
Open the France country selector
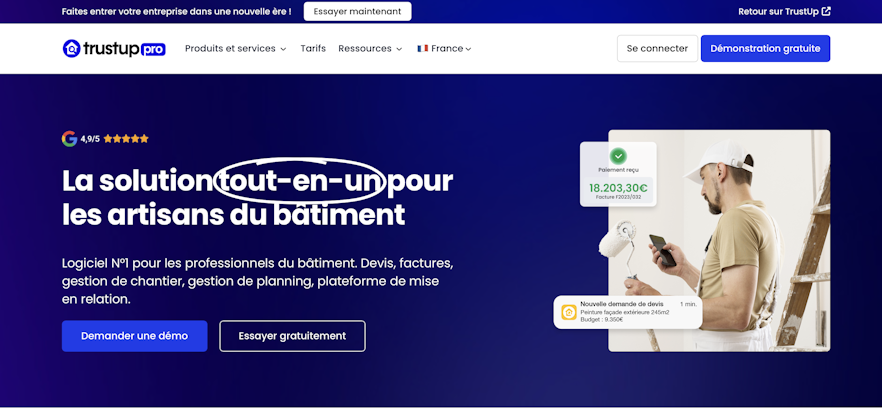[x=444, y=48]
